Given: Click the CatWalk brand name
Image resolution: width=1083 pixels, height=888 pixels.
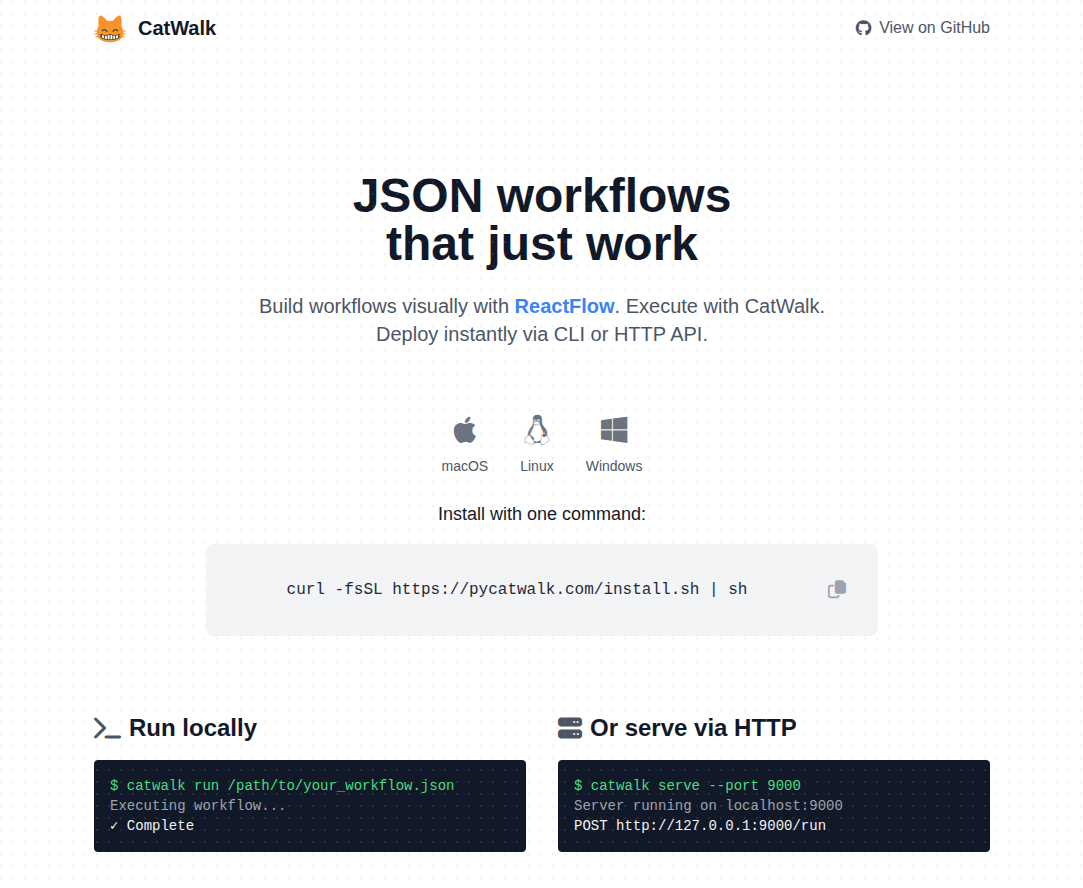Looking at the screenshot, I should point(177,28).
